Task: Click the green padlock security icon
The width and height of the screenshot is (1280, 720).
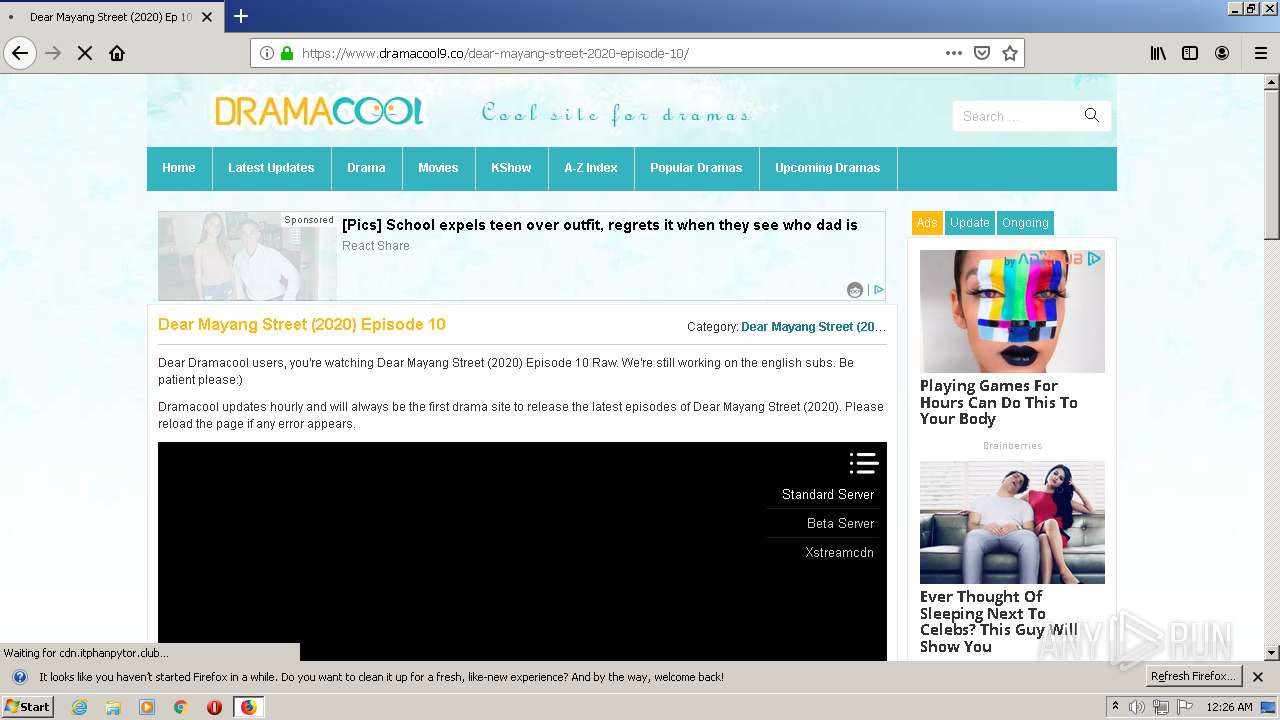Action: pyautogui.click(x=287, y=53)
